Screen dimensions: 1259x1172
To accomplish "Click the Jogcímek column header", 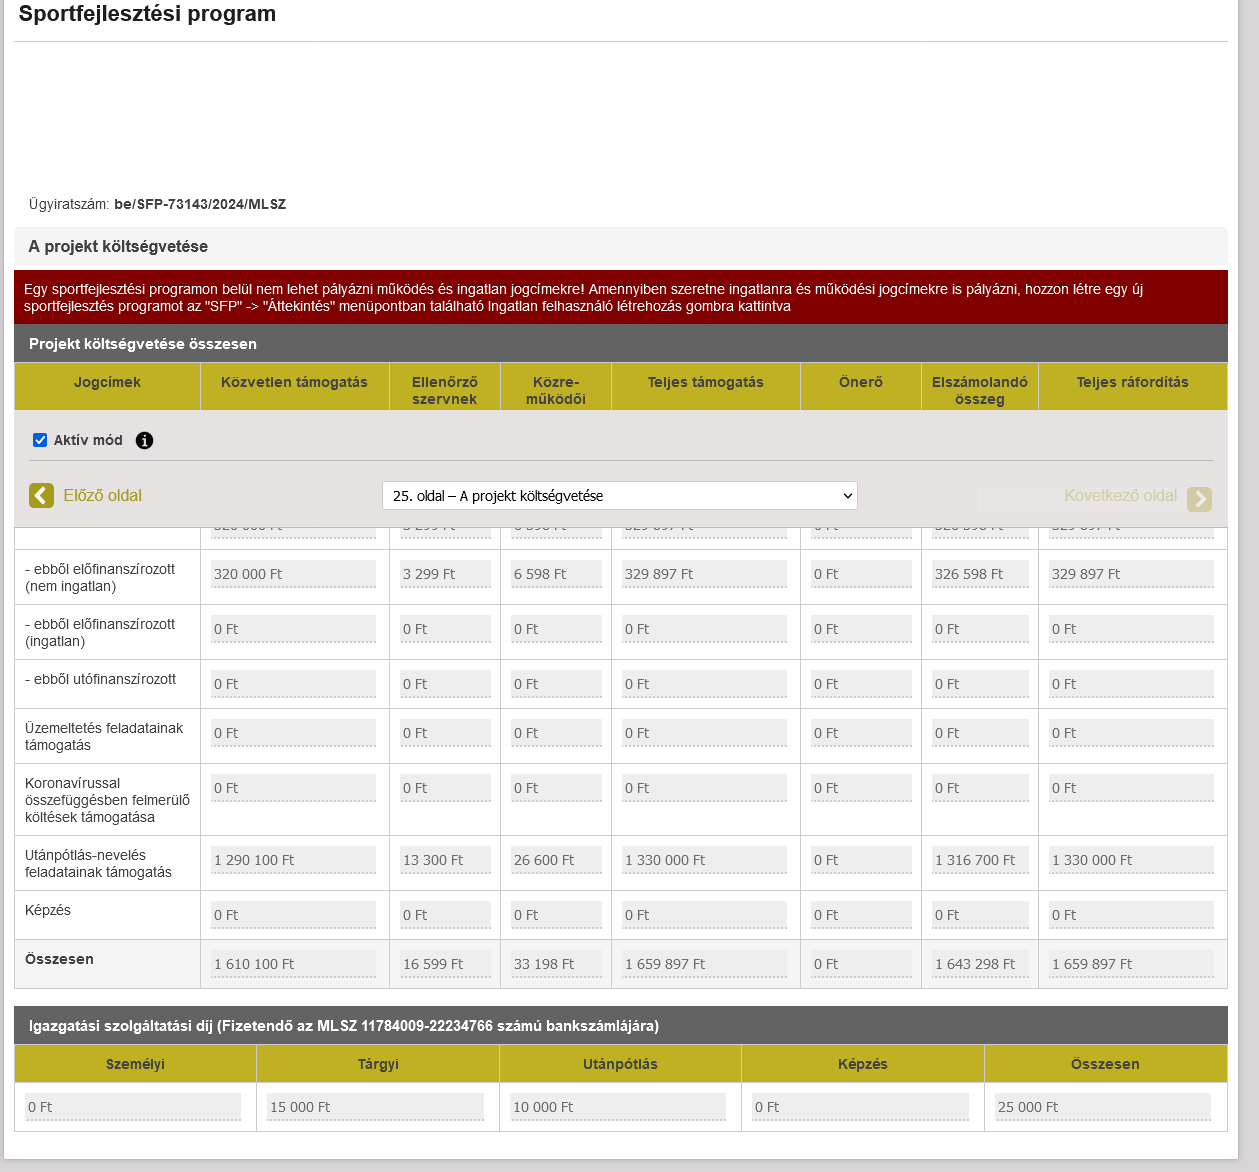I will tap(107, 386).
